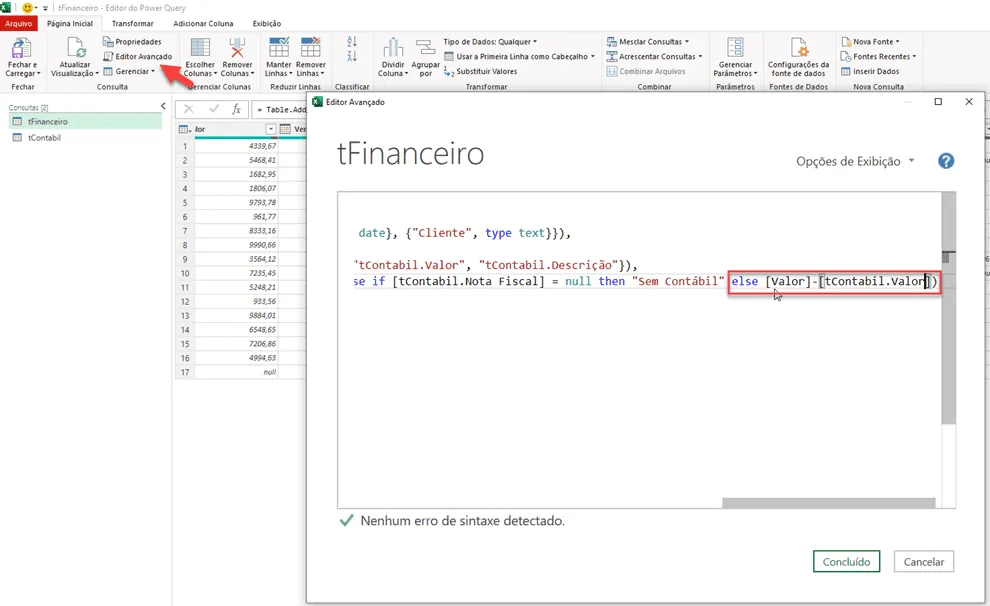Viewport: 990px width, 606px height.
Task: Click the code editor horizontal scrollbar
Action: pos(828,503)
